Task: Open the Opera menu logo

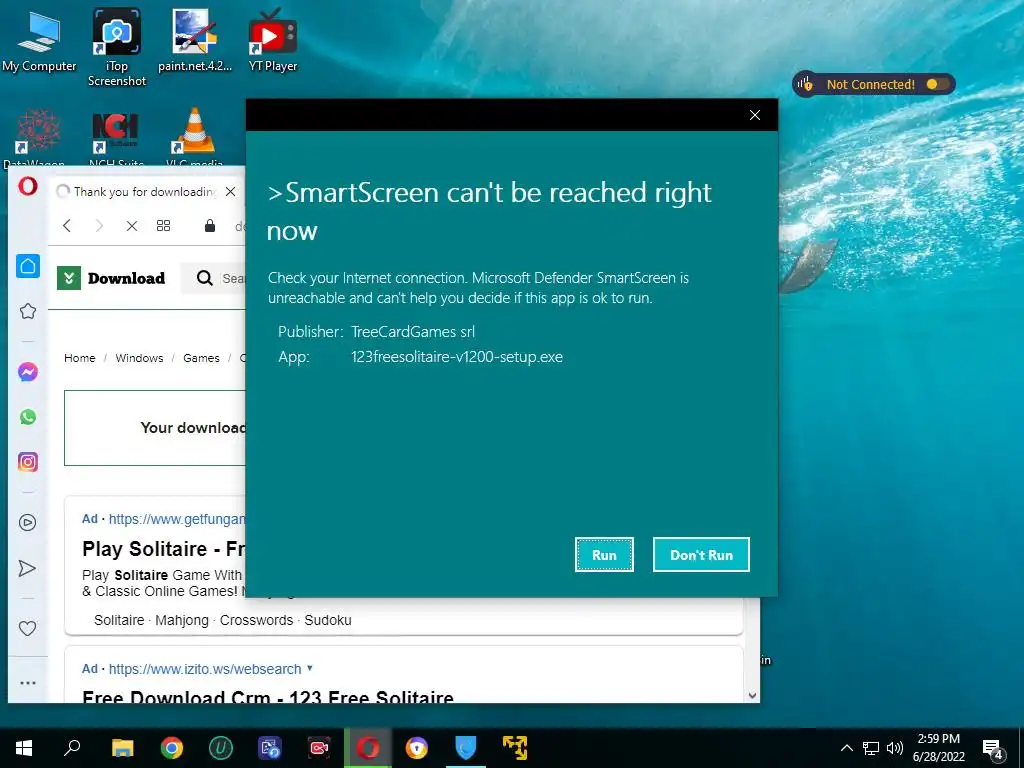Action: [x=27, y=187]
